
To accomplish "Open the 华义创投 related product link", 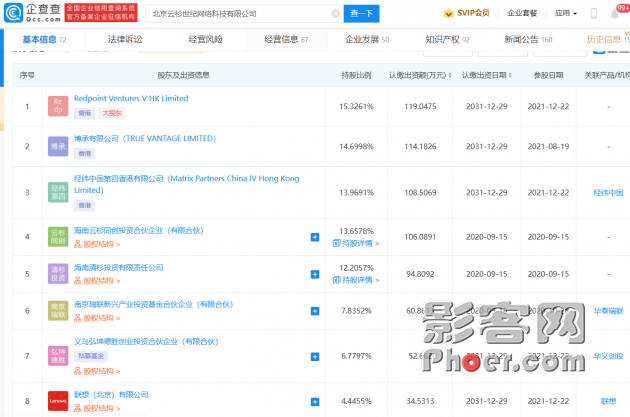I will point(608,356).
